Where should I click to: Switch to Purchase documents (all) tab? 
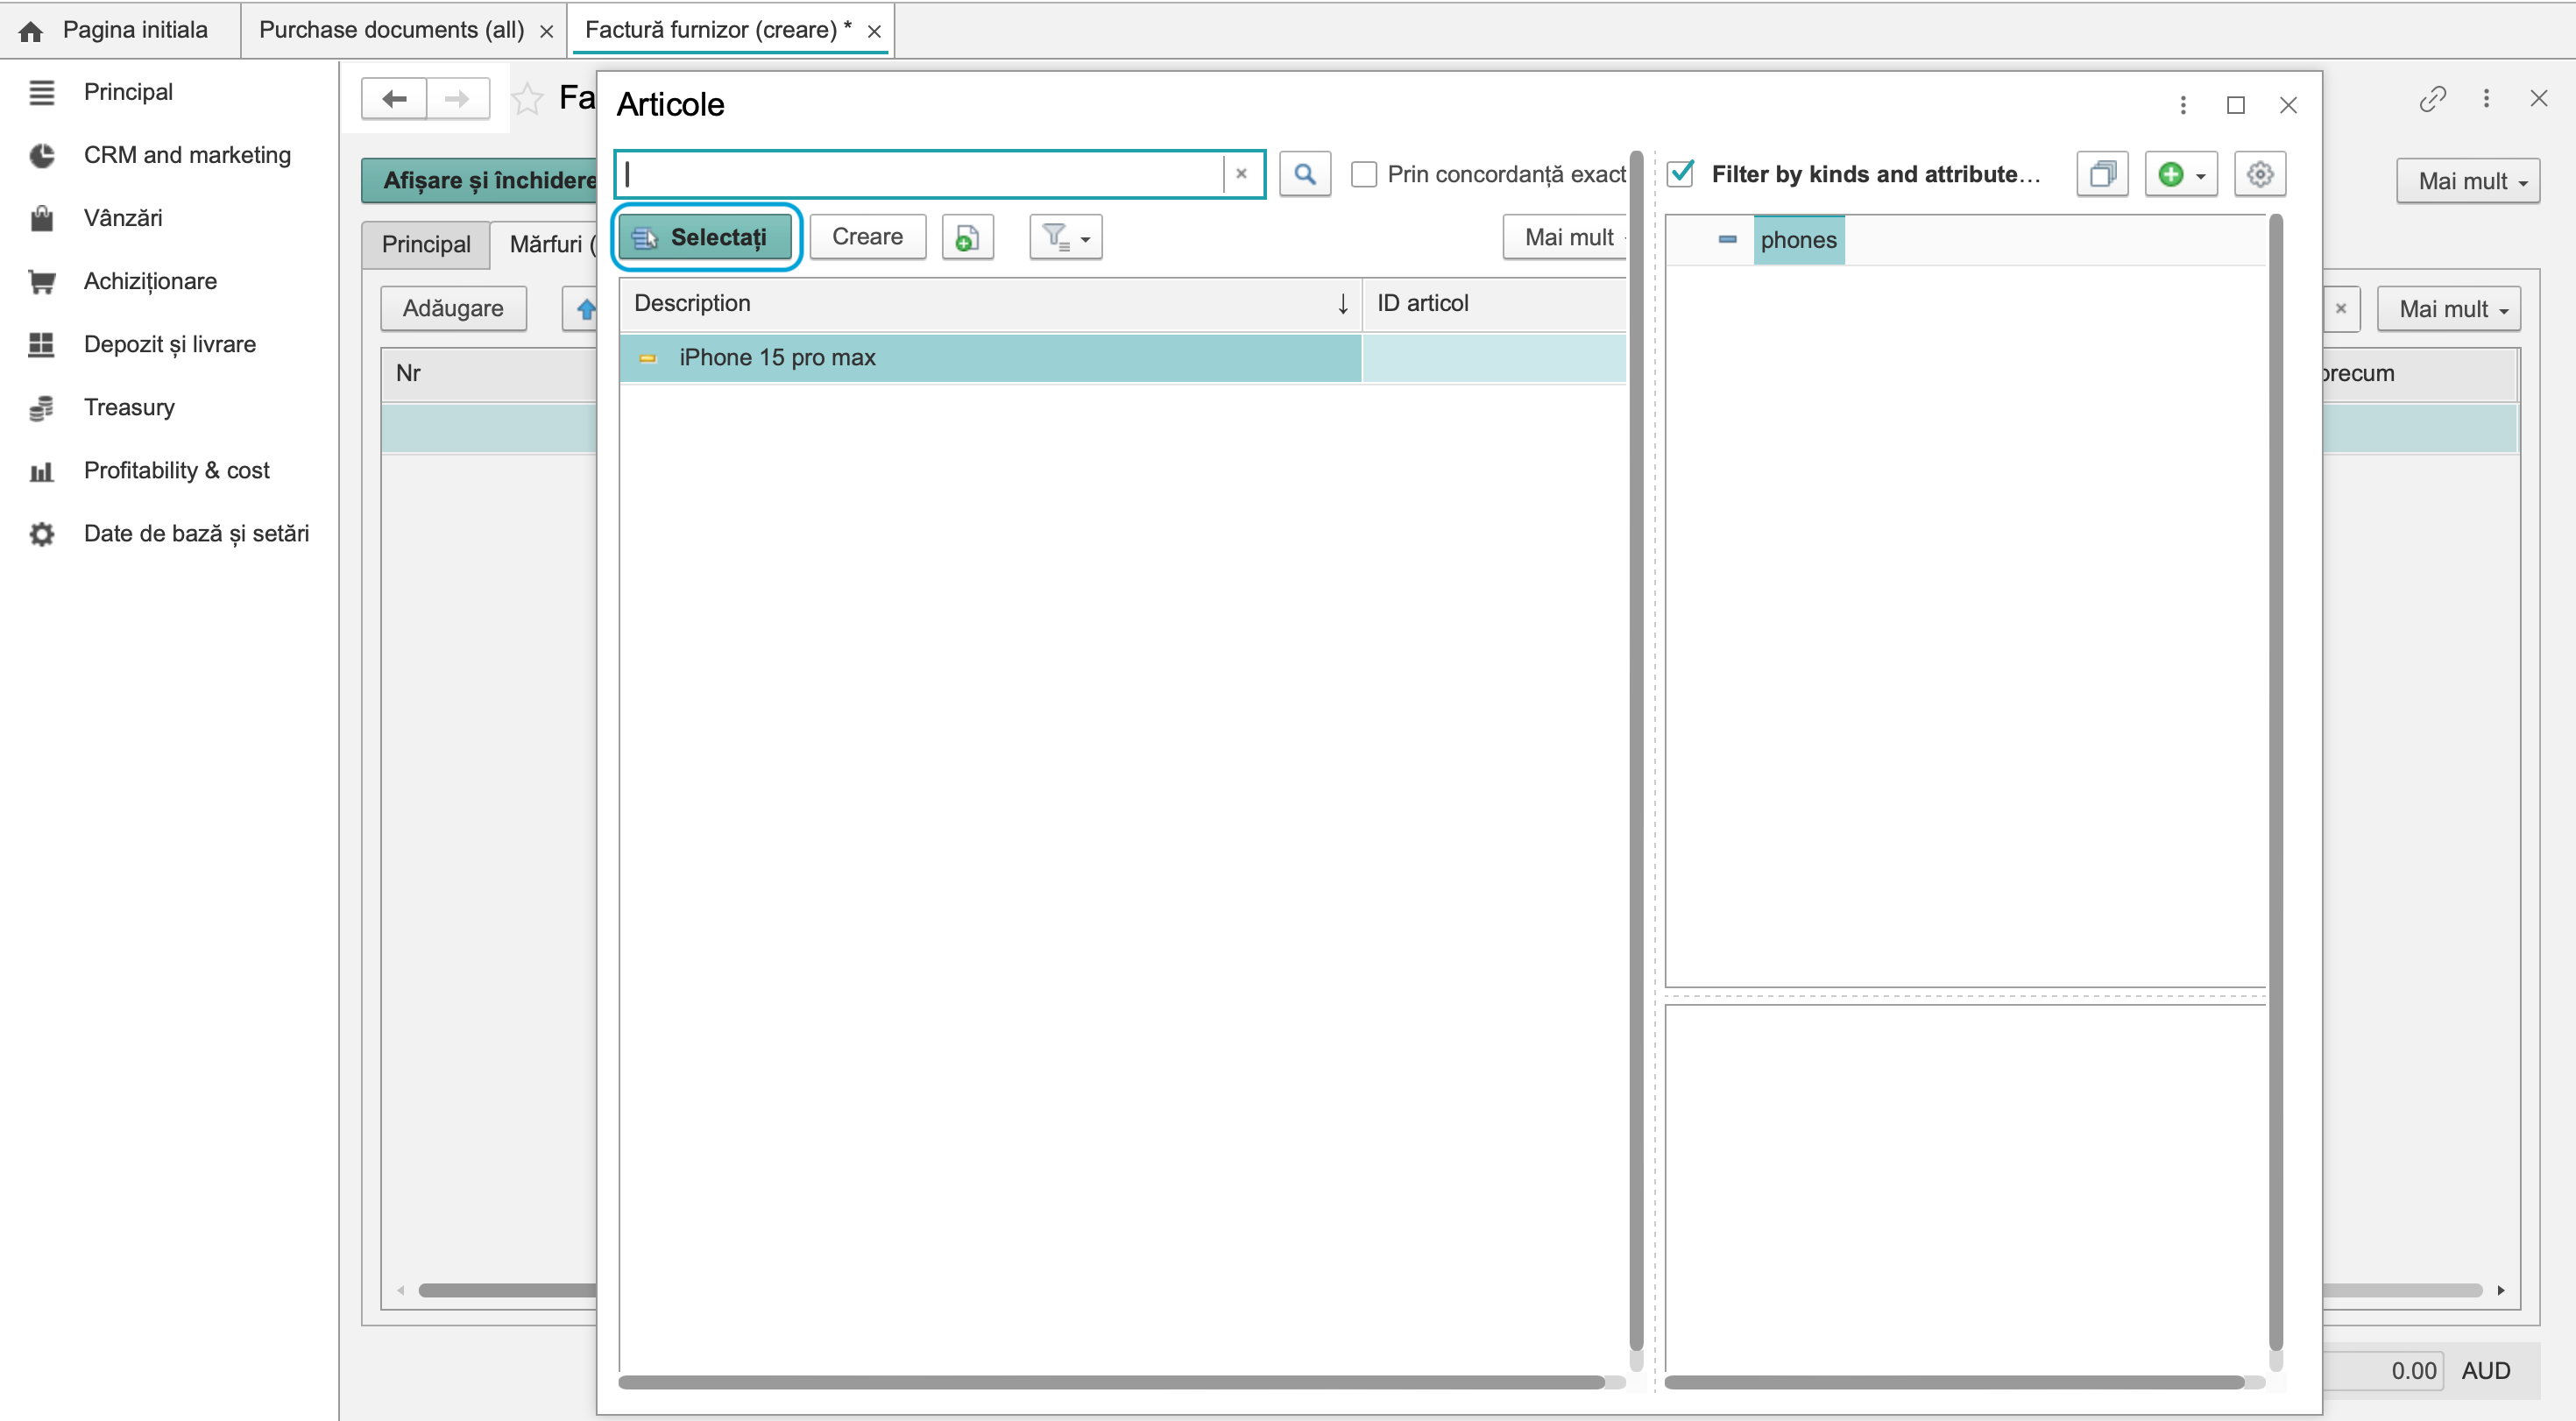click(391, 30)
